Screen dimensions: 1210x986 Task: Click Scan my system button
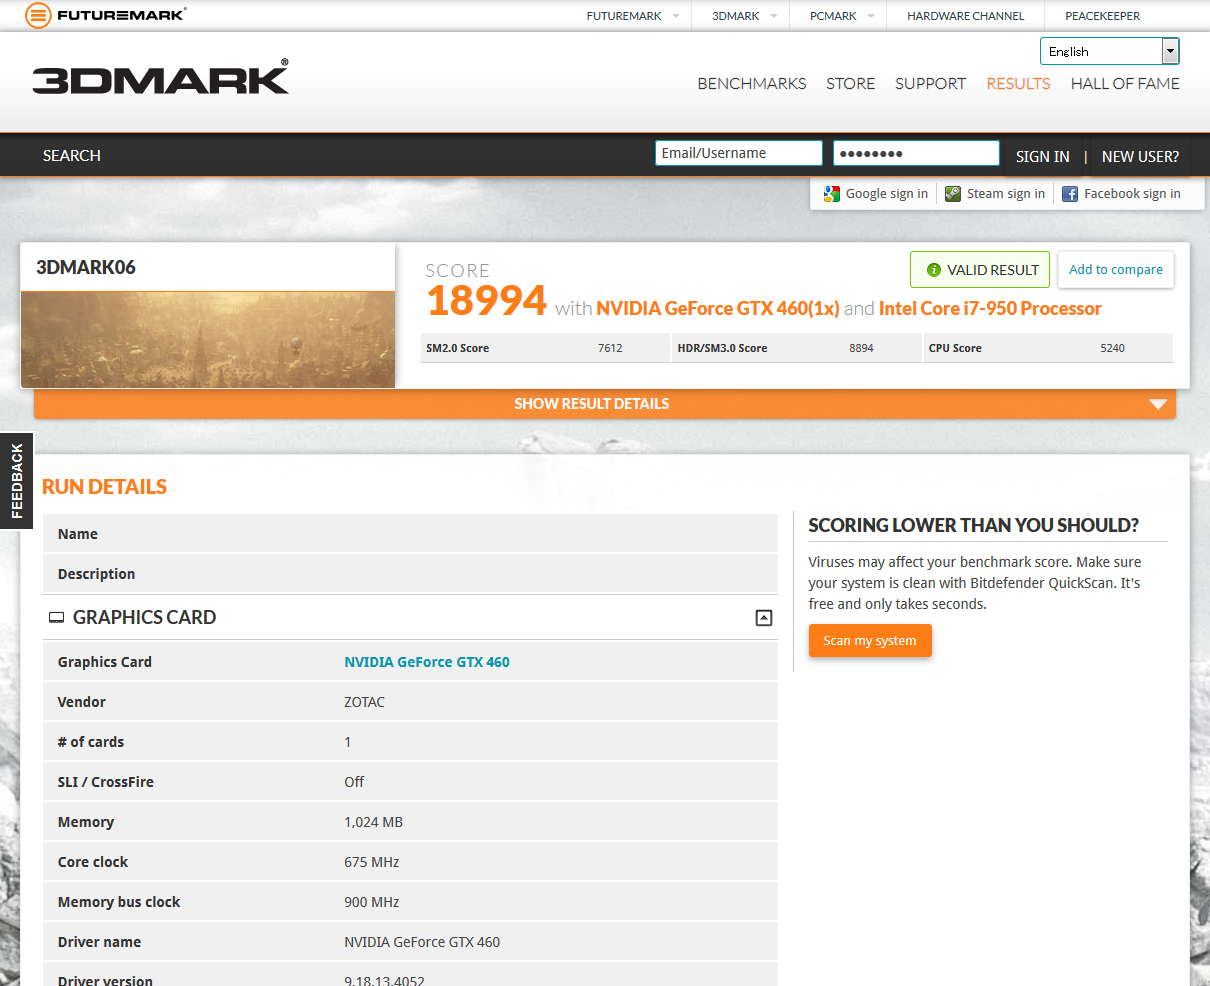click(870, 641)
